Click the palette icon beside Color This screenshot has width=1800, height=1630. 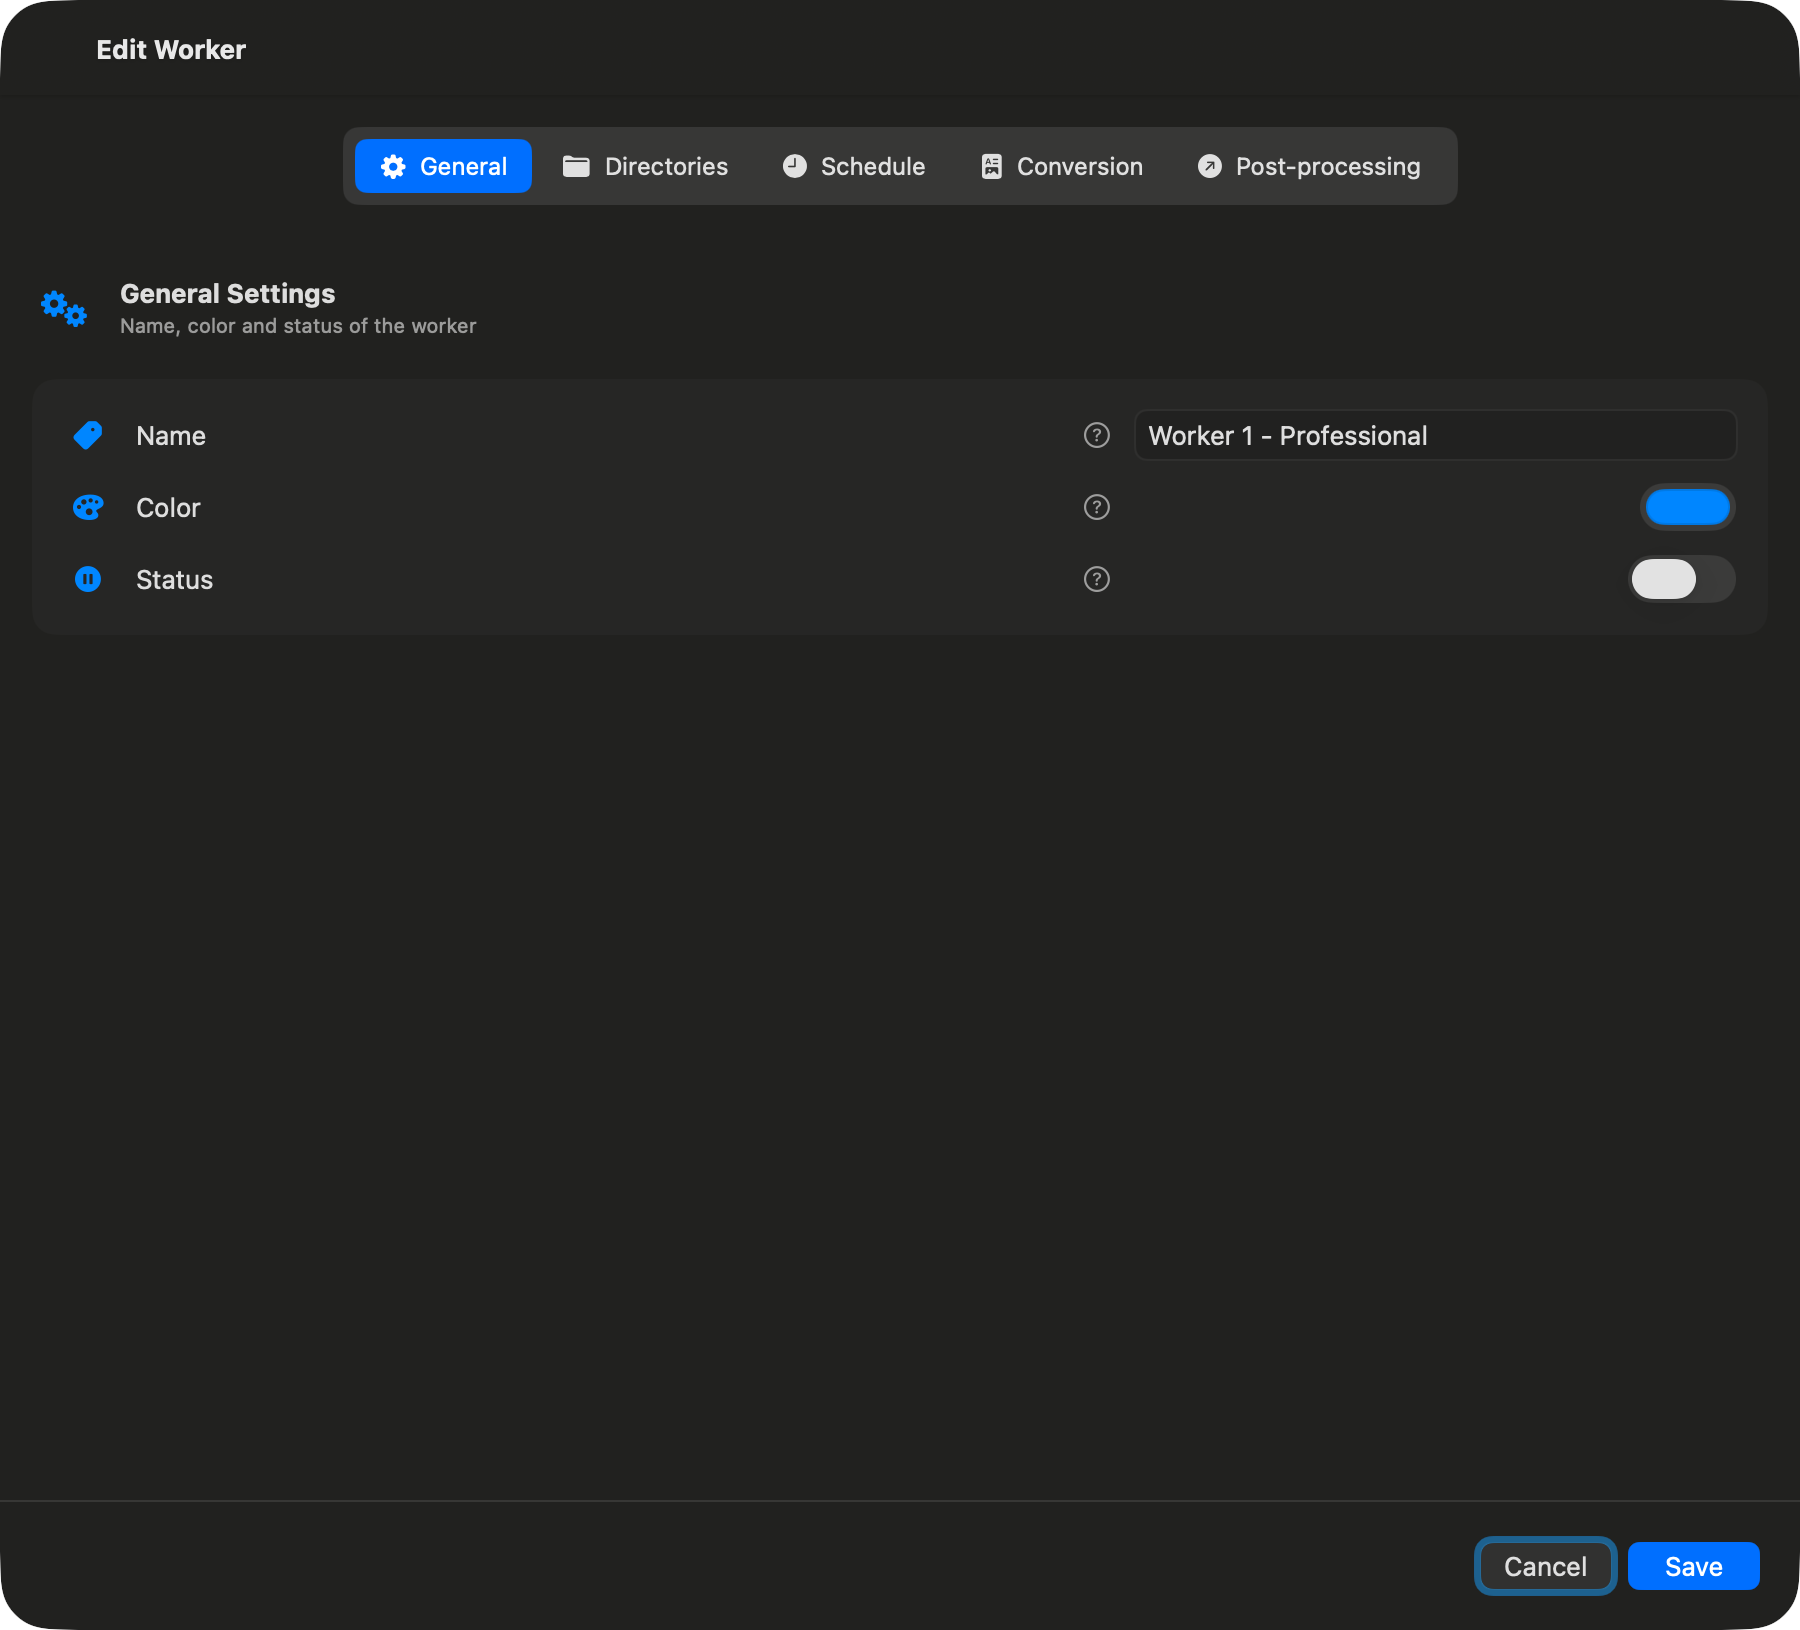(88, 507)
